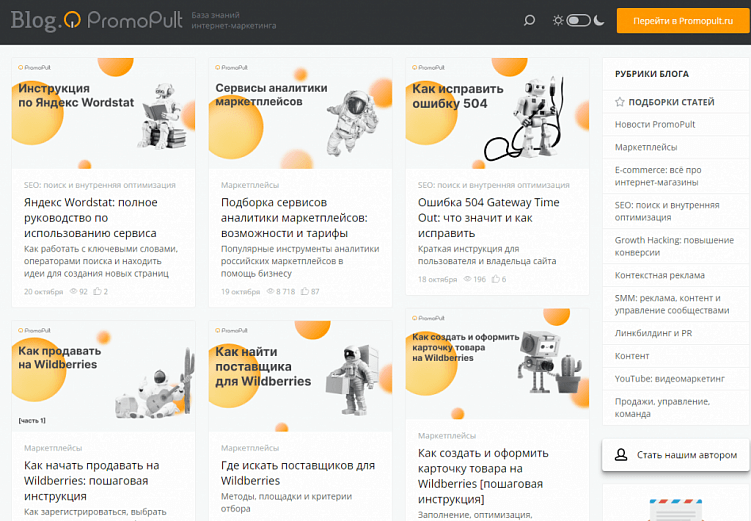751x521 pixels.
Task: Click views eye icon showing 8 718
Action: tap(270, 291)
